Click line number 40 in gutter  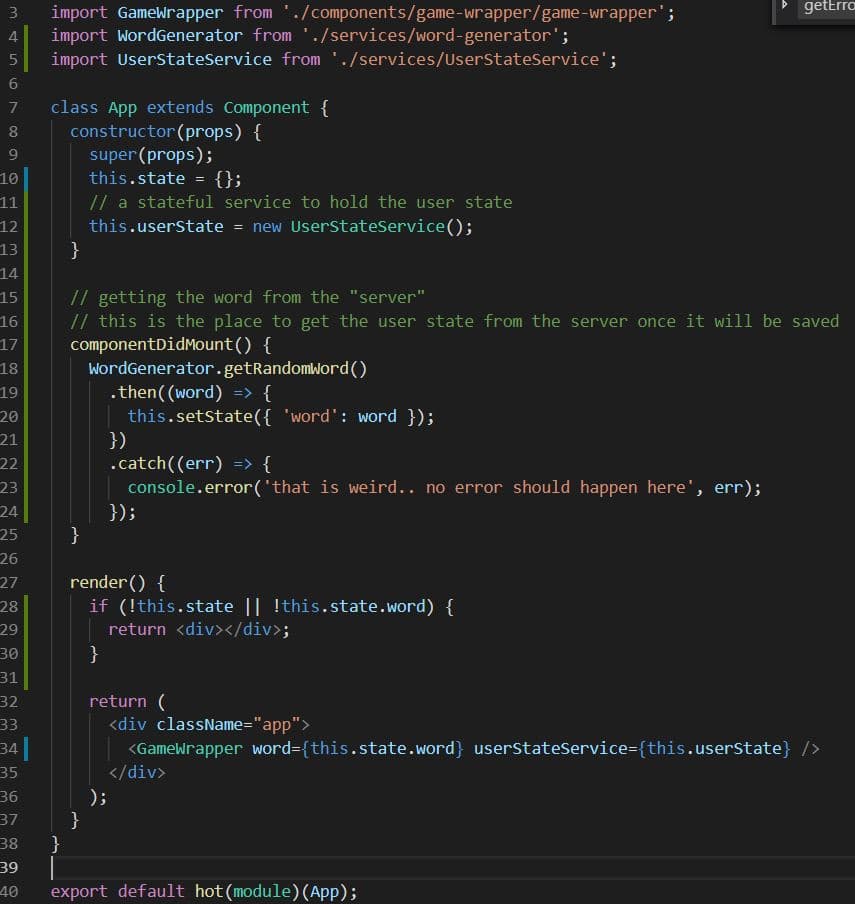[9, 892]
